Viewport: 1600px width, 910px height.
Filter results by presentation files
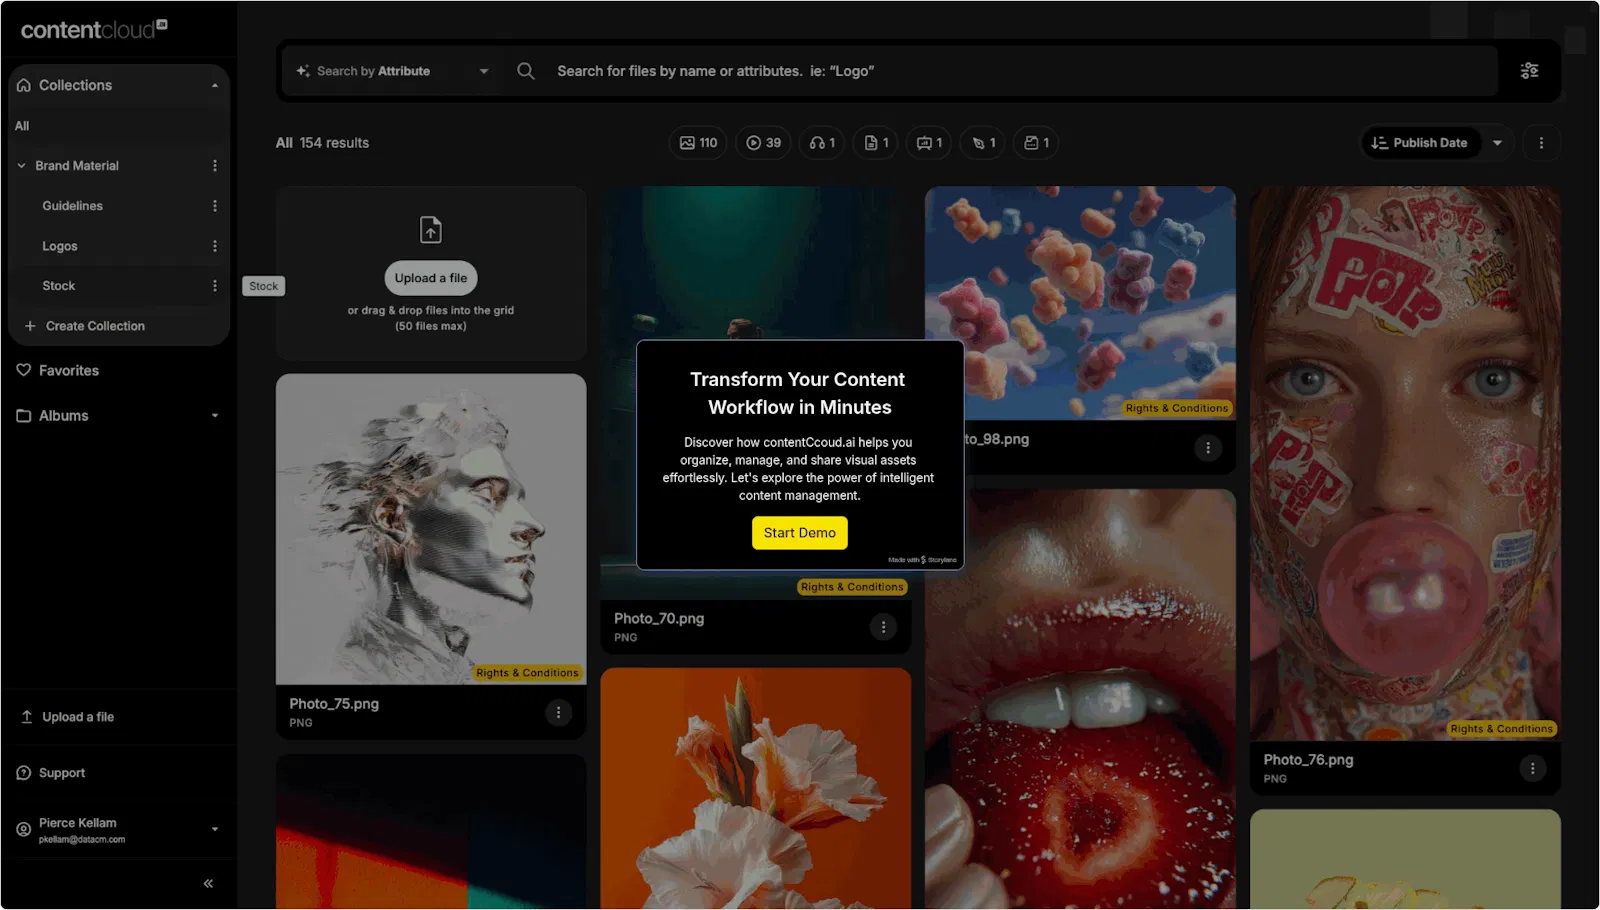click(930, 143)
